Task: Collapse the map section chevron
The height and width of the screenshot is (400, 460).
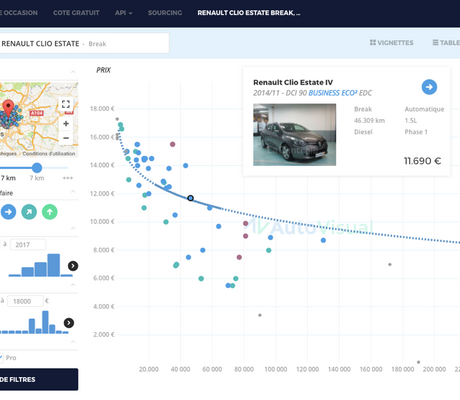Action: 73,72
